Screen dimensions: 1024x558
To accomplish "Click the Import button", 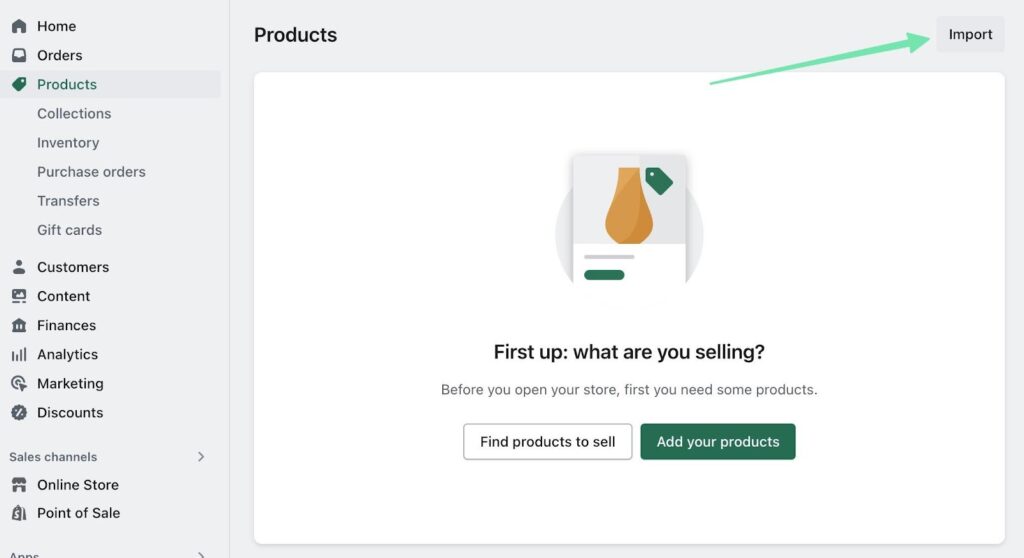I will (x=970, y=34).
